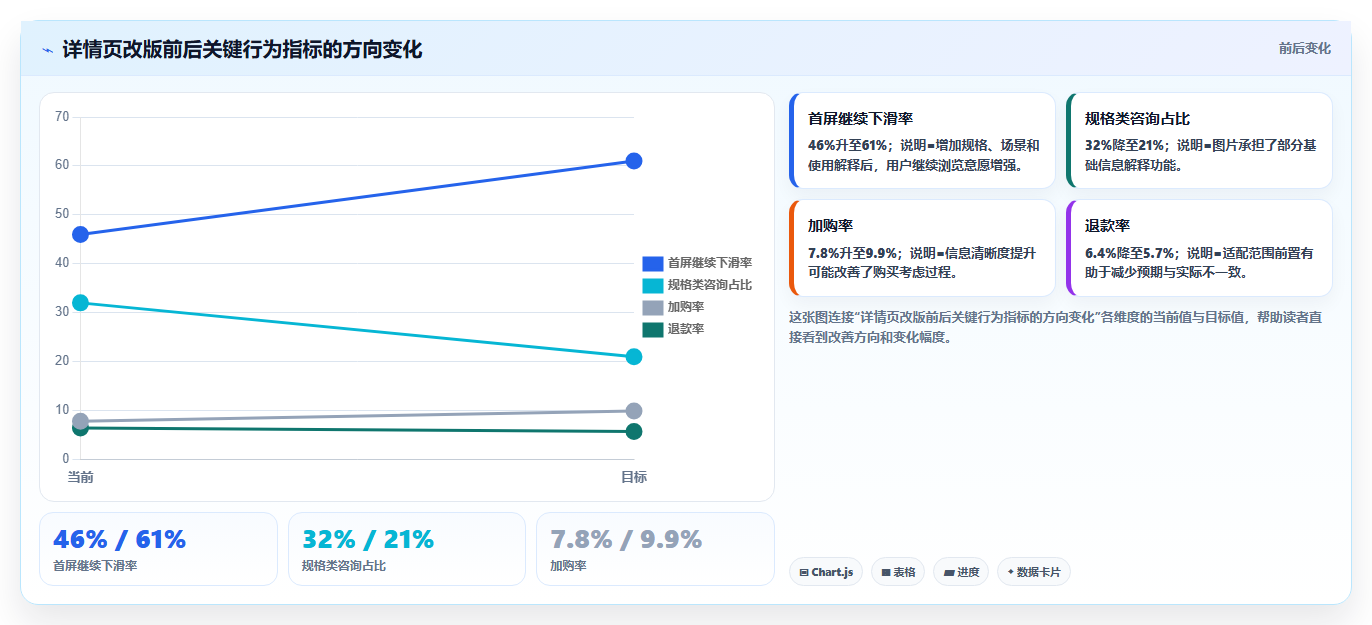The height and width of the screenshot is (625, 1372).
Task: Click gray 加购率 point at 目标
Action: 634,411
